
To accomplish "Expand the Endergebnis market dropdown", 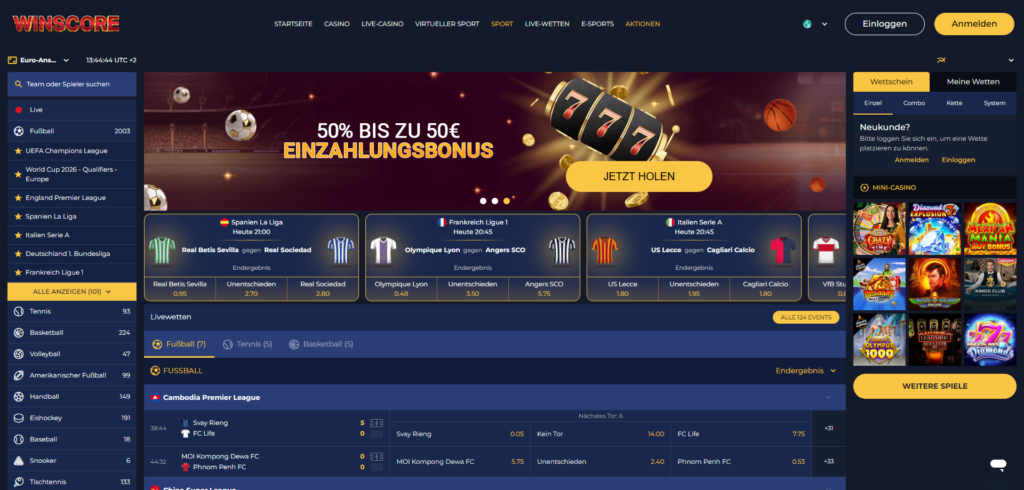I will (x=805, y=370).
